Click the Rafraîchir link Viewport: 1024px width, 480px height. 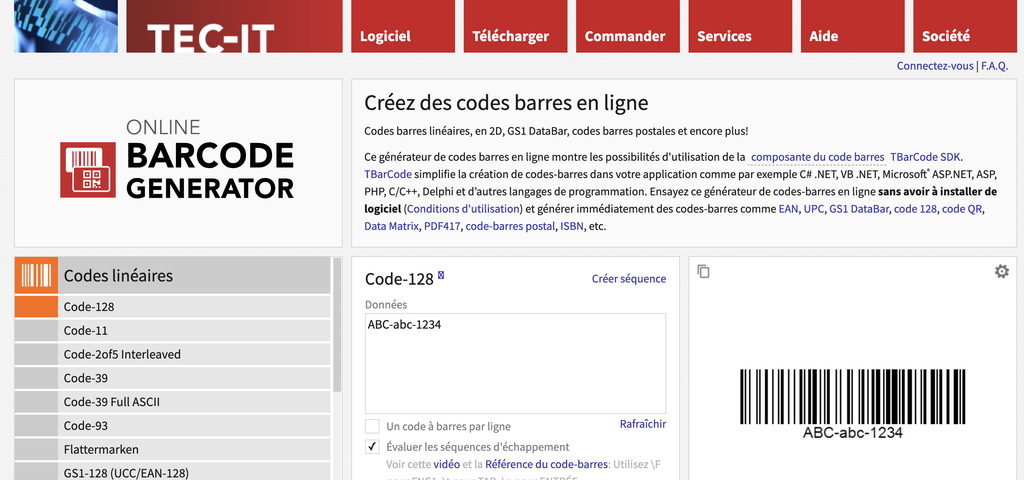[x=643, y=424]
